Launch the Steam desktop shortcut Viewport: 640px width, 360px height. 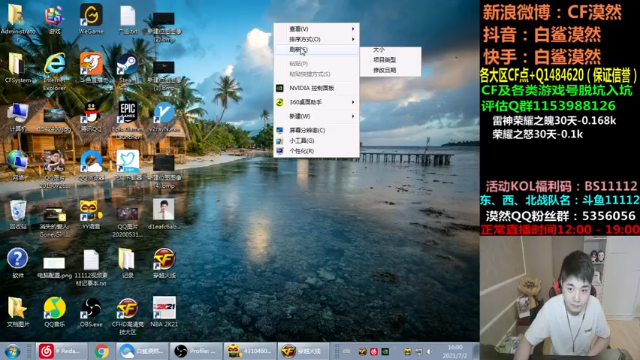point(127,67)
